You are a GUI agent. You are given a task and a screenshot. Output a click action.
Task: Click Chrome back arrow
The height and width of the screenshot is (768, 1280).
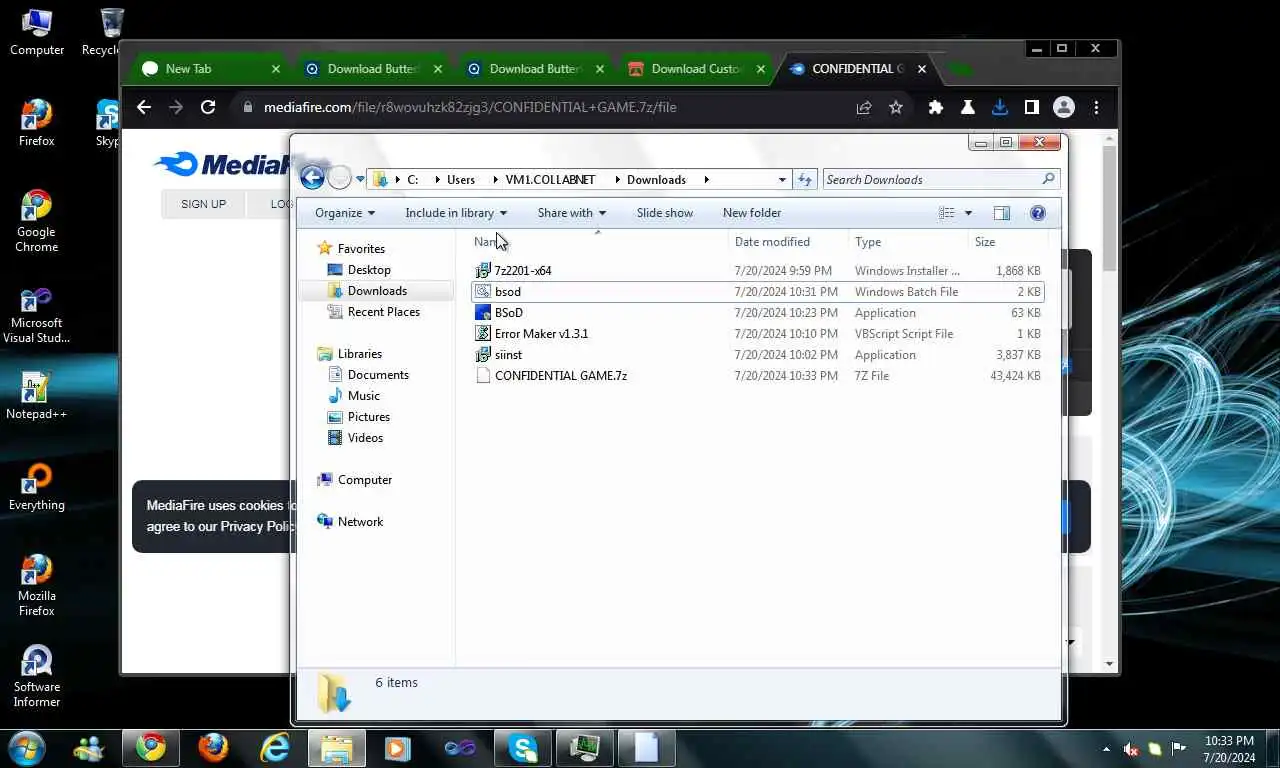(x=144, y=107)
